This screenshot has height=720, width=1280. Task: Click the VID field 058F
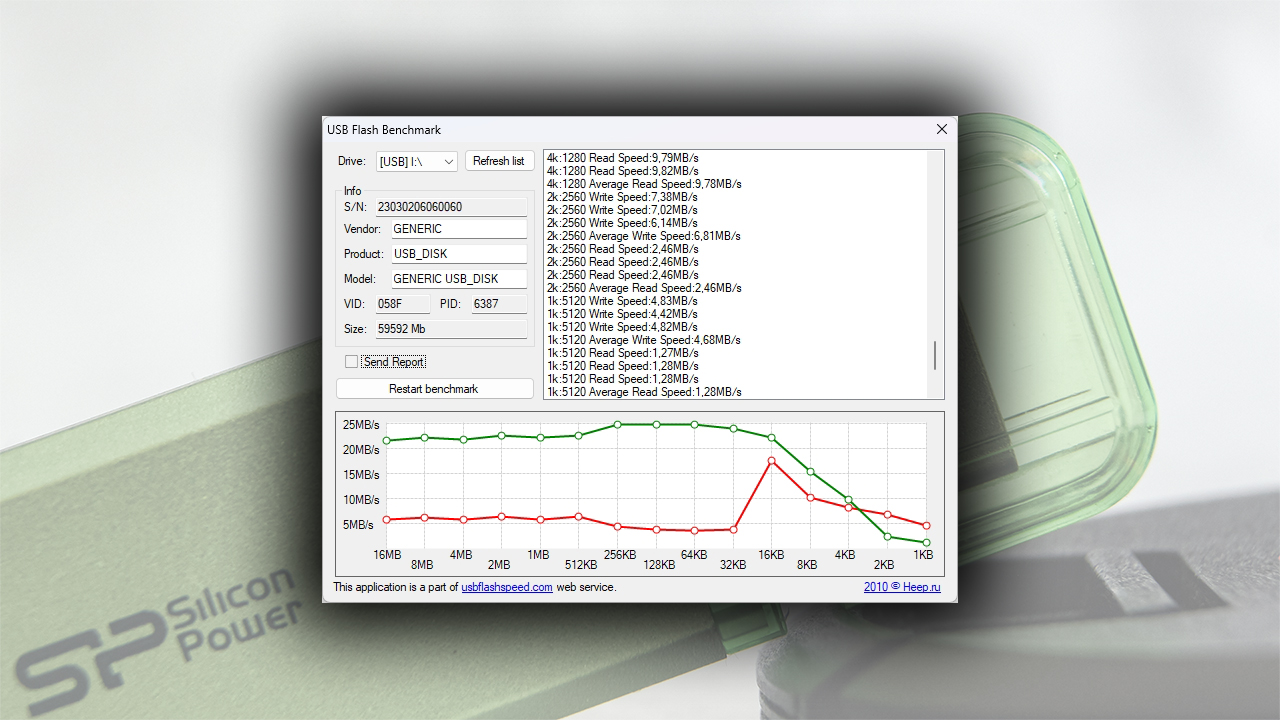coord(403,304)
